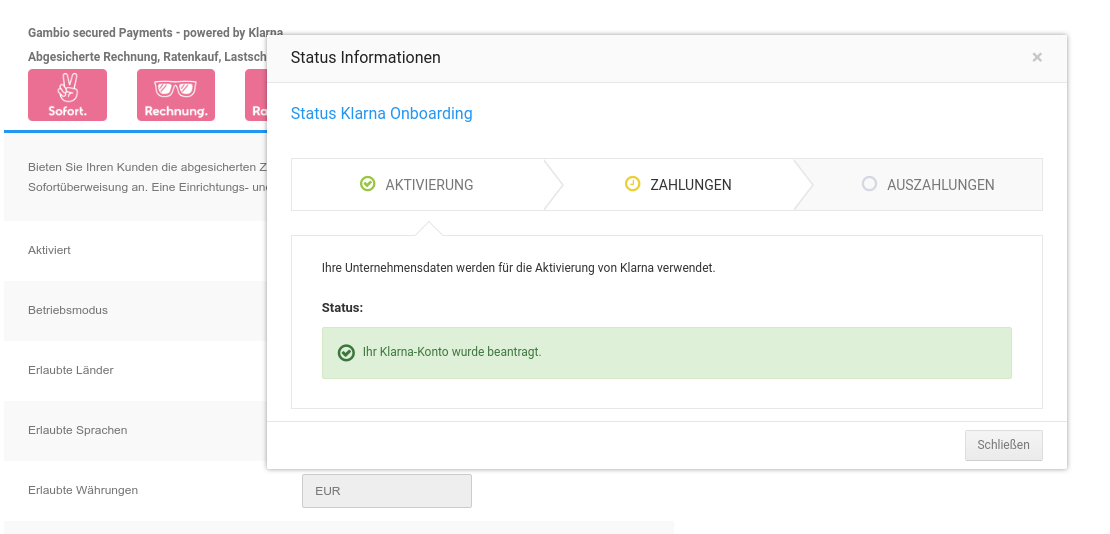Click the 'Betriebsmodus' setting label

pyautogui.click(x=68, y=310)
